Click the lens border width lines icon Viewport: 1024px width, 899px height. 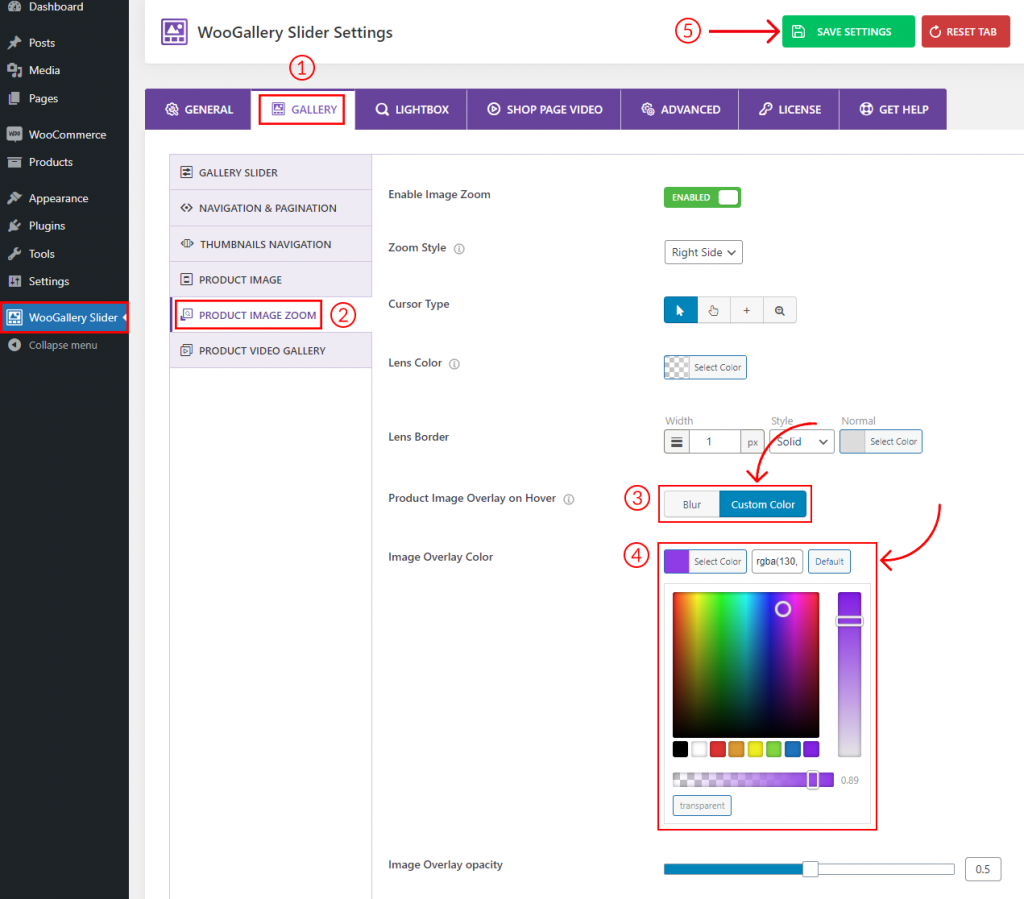coord(677,442)
